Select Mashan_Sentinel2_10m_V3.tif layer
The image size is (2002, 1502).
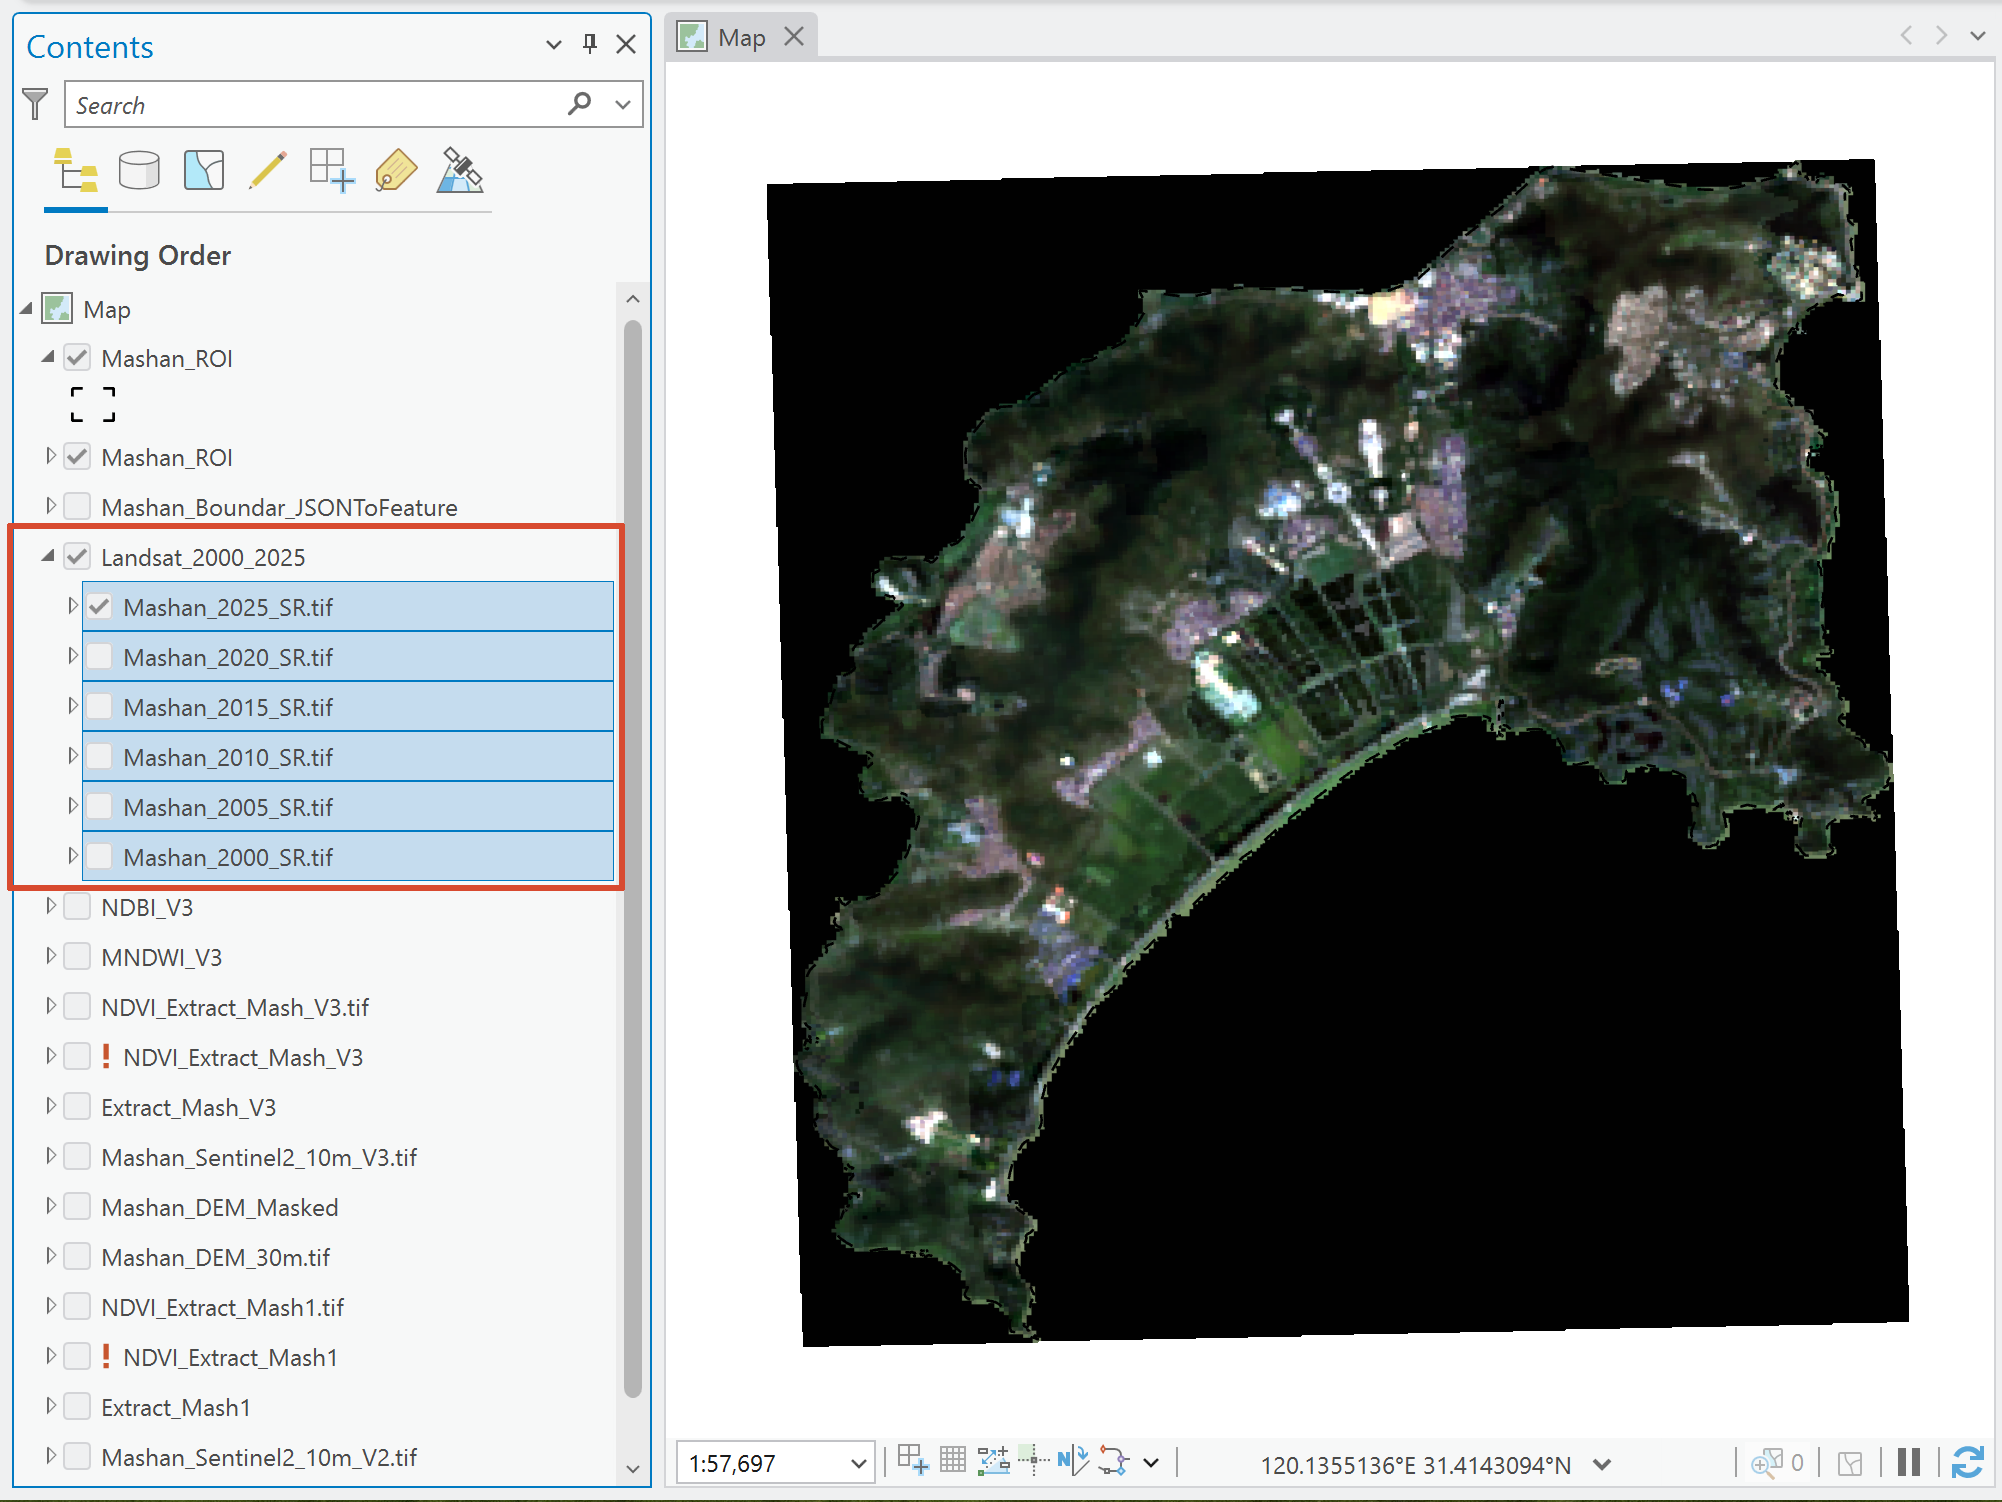259,1157
